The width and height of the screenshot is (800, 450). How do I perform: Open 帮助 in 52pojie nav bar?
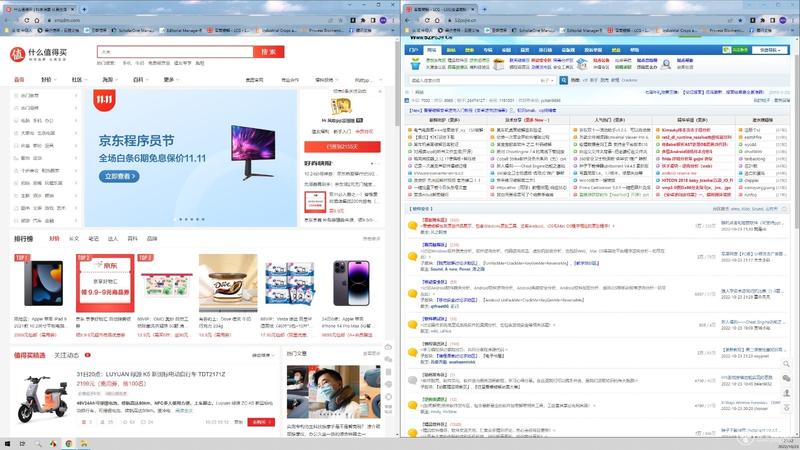tap(634, 50)
